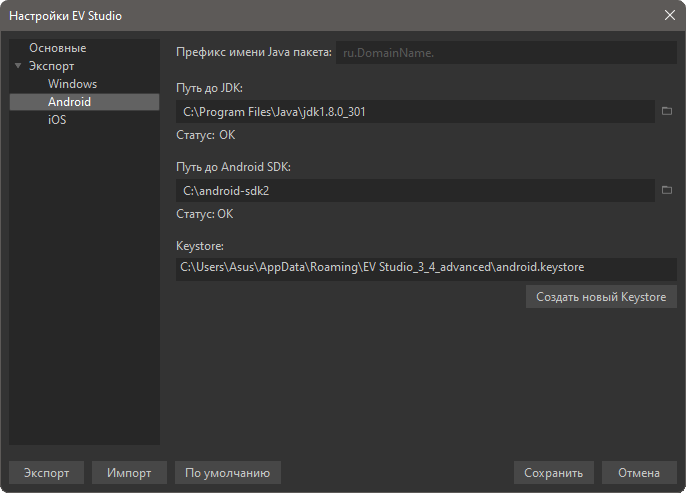686x493 pixels.
Task: Cancel the dialog with Отмена
Action: tap(639, 473)
